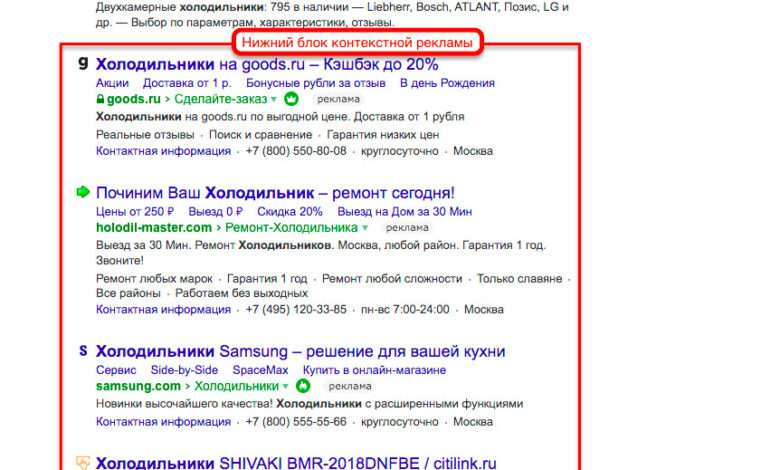Open the SHIVAKI BMR-2018DNFBE citilink.ru ad title

pos(296,463)
